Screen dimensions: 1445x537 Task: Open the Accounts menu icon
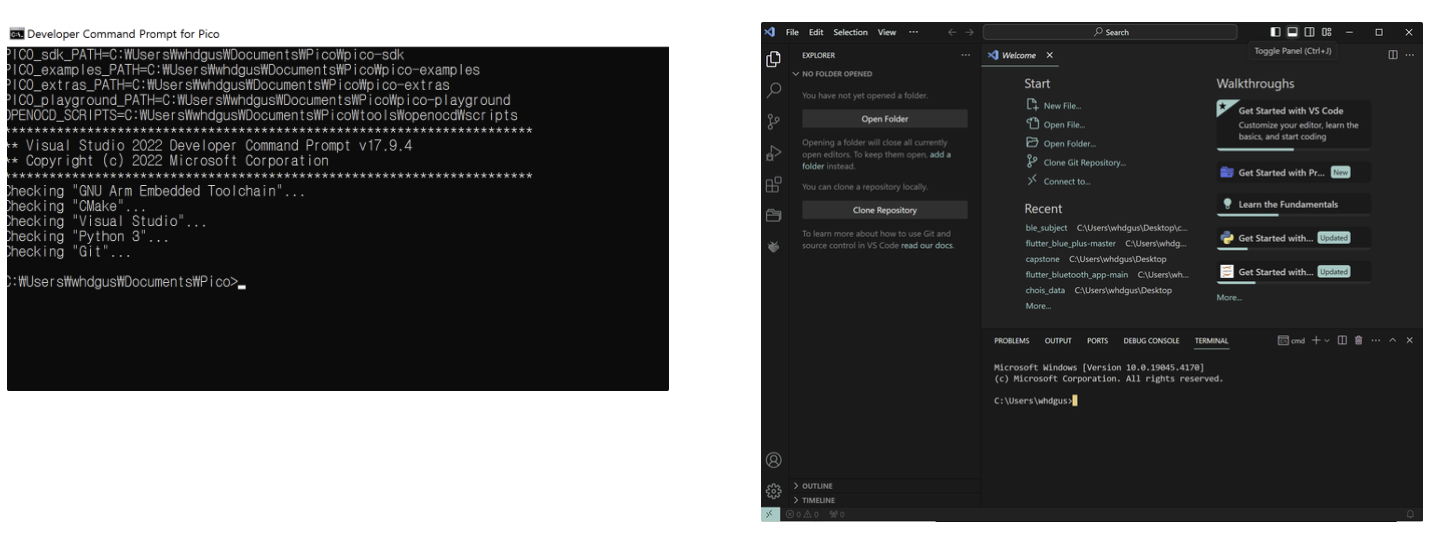pos(773,461)
